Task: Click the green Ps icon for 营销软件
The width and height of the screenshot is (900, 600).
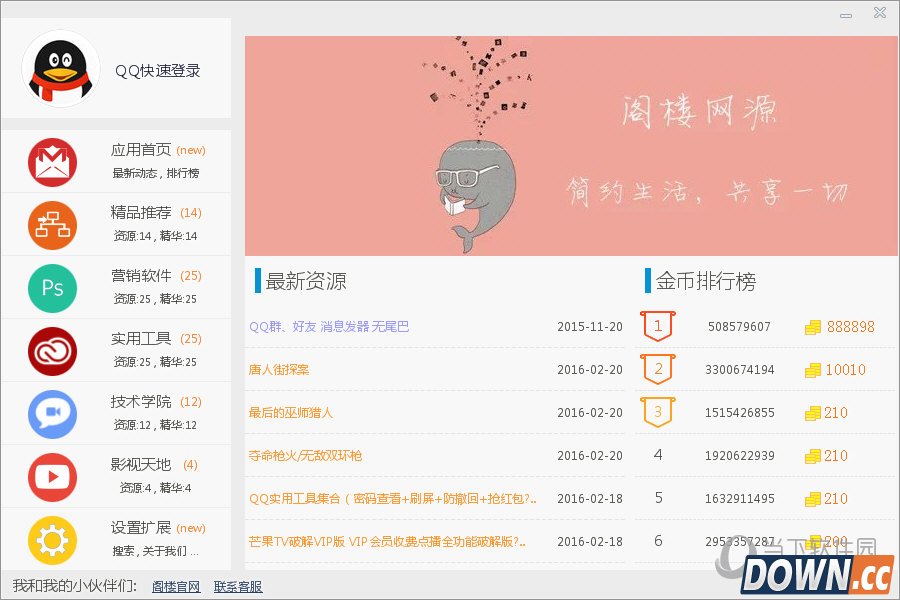Action: [50, 288]
